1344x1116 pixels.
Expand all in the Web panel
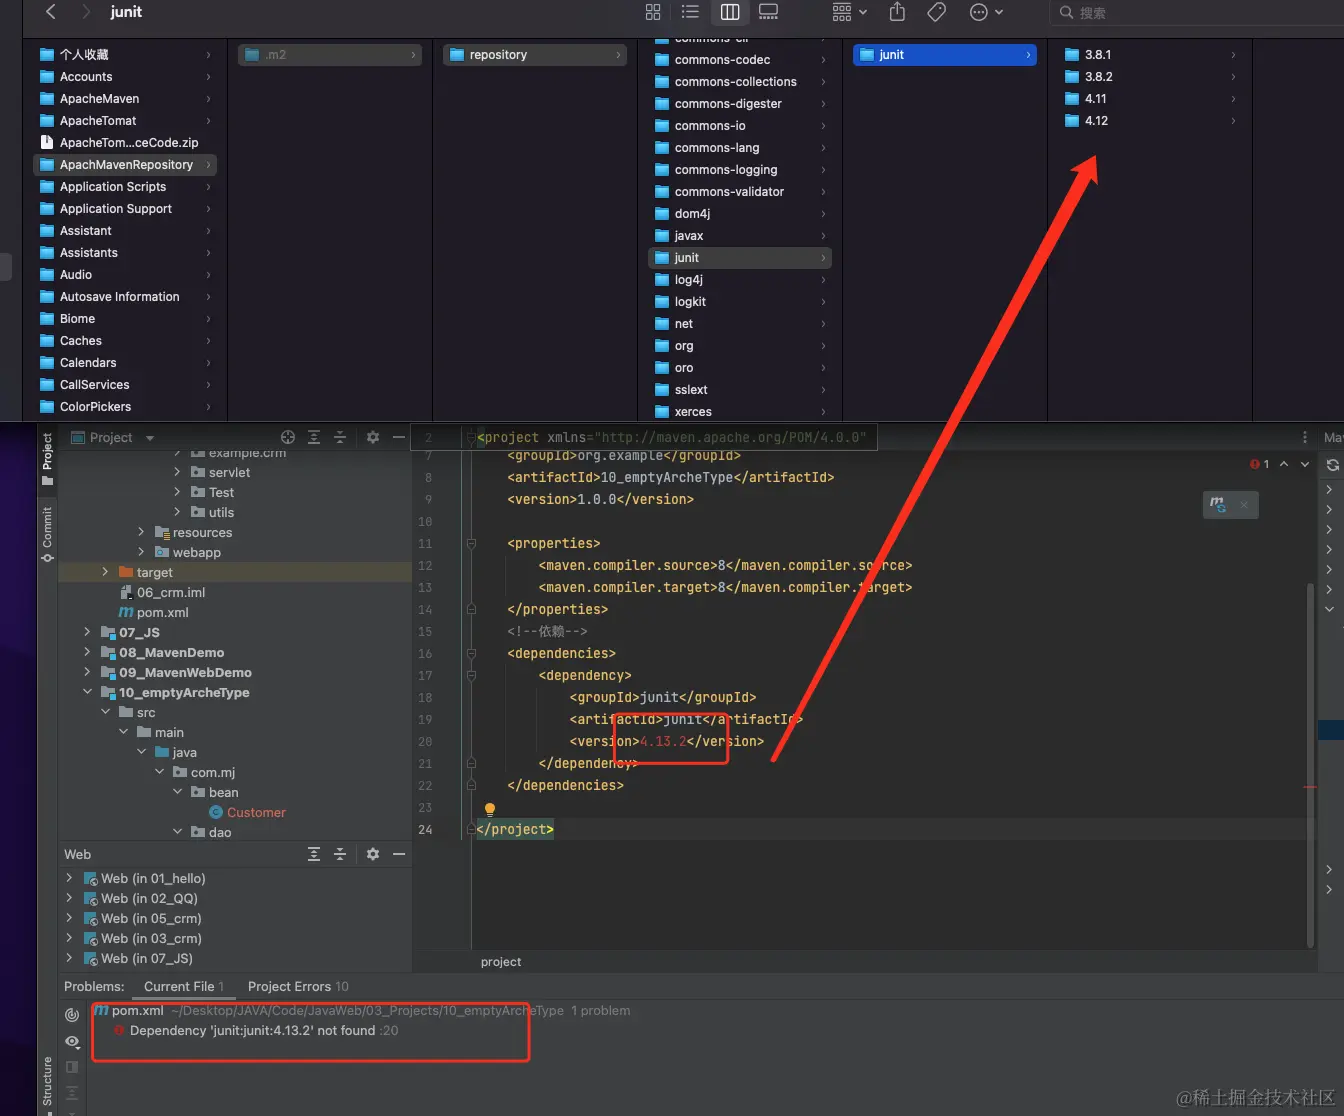pyautogui.click(x=314, y=854)
